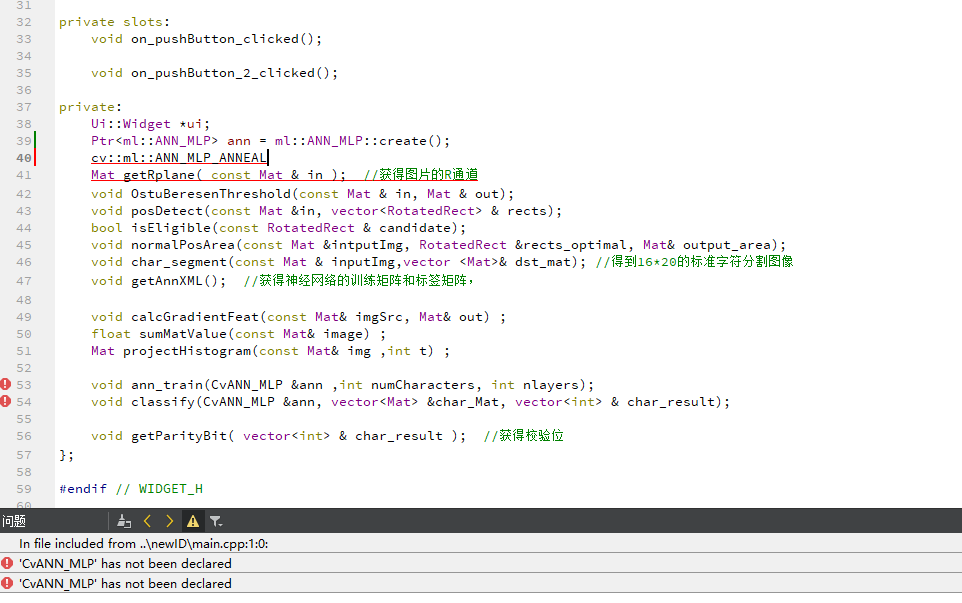The width and height of the screenshot is (962, 603).
Task: Click the '#endif // WIDGET_H' line
Action: 131,489
